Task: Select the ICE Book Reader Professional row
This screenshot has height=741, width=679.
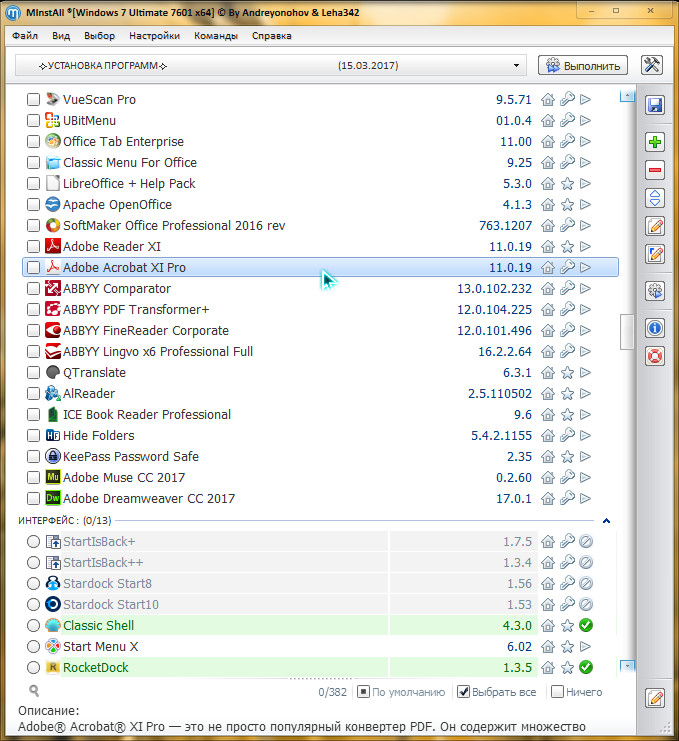Action: 320,414
